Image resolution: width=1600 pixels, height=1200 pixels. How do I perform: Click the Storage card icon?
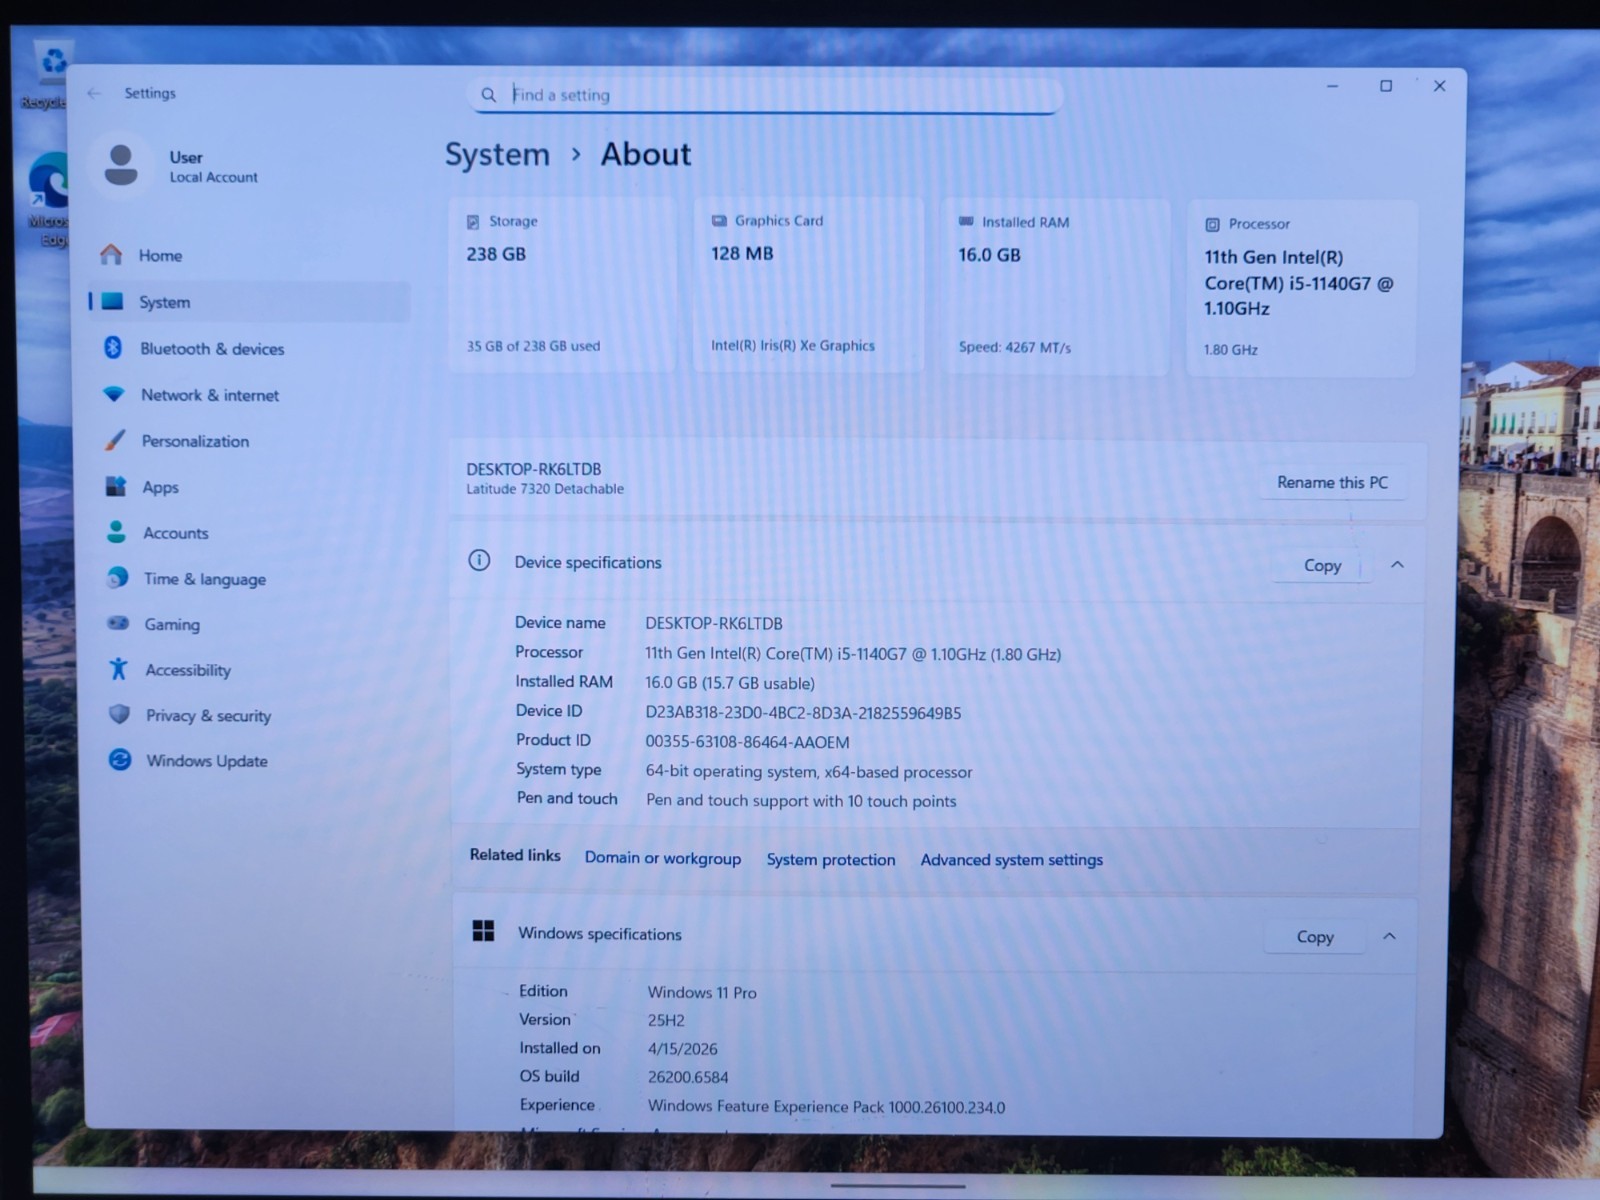(x=473, y=222)
